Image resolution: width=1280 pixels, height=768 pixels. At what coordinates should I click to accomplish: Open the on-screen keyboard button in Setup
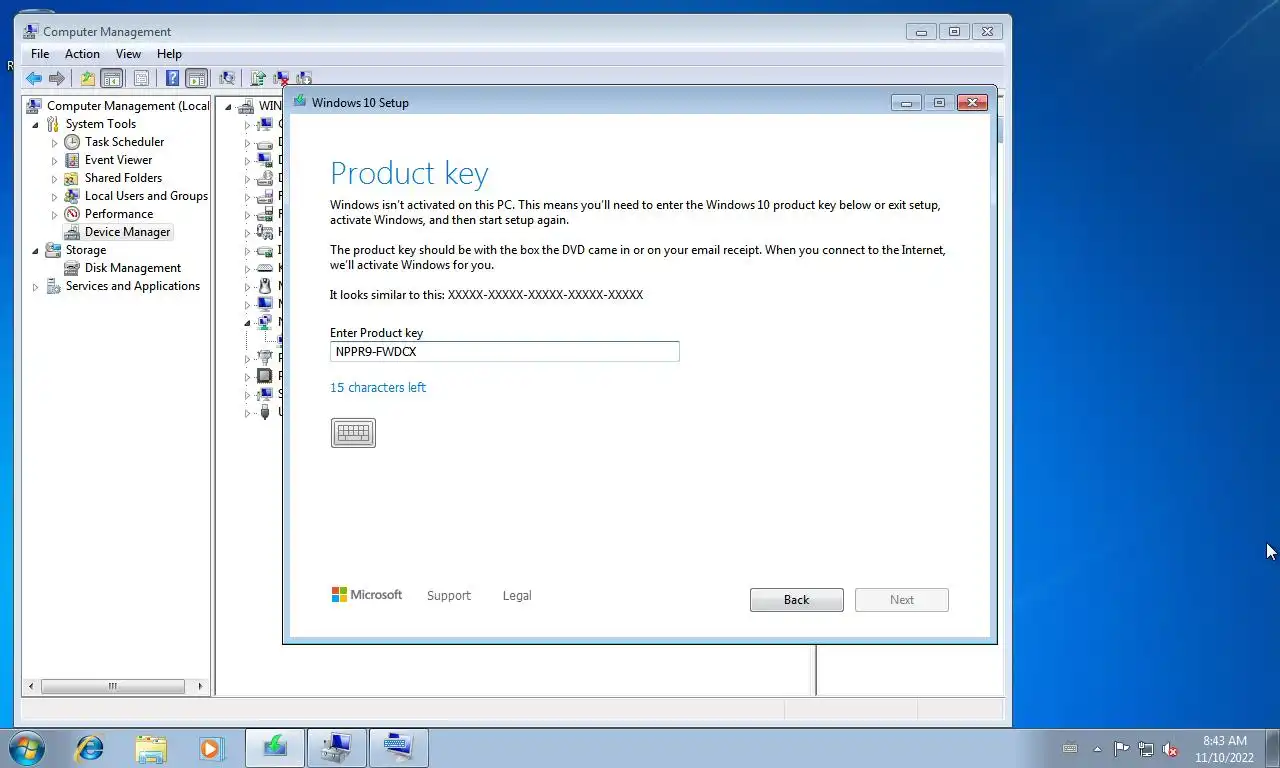click(x=353, y=432)
